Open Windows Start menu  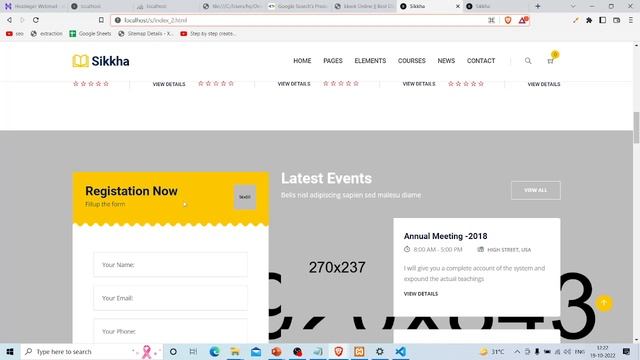[10, 351]
